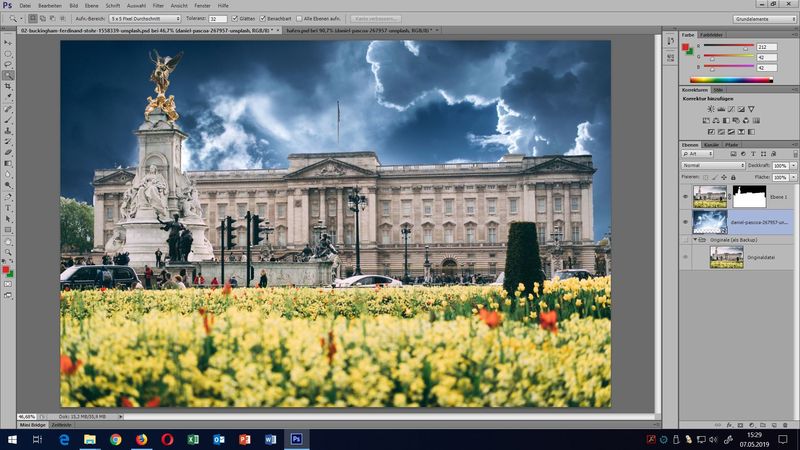Select the Eraser tool

click(8, 153)
